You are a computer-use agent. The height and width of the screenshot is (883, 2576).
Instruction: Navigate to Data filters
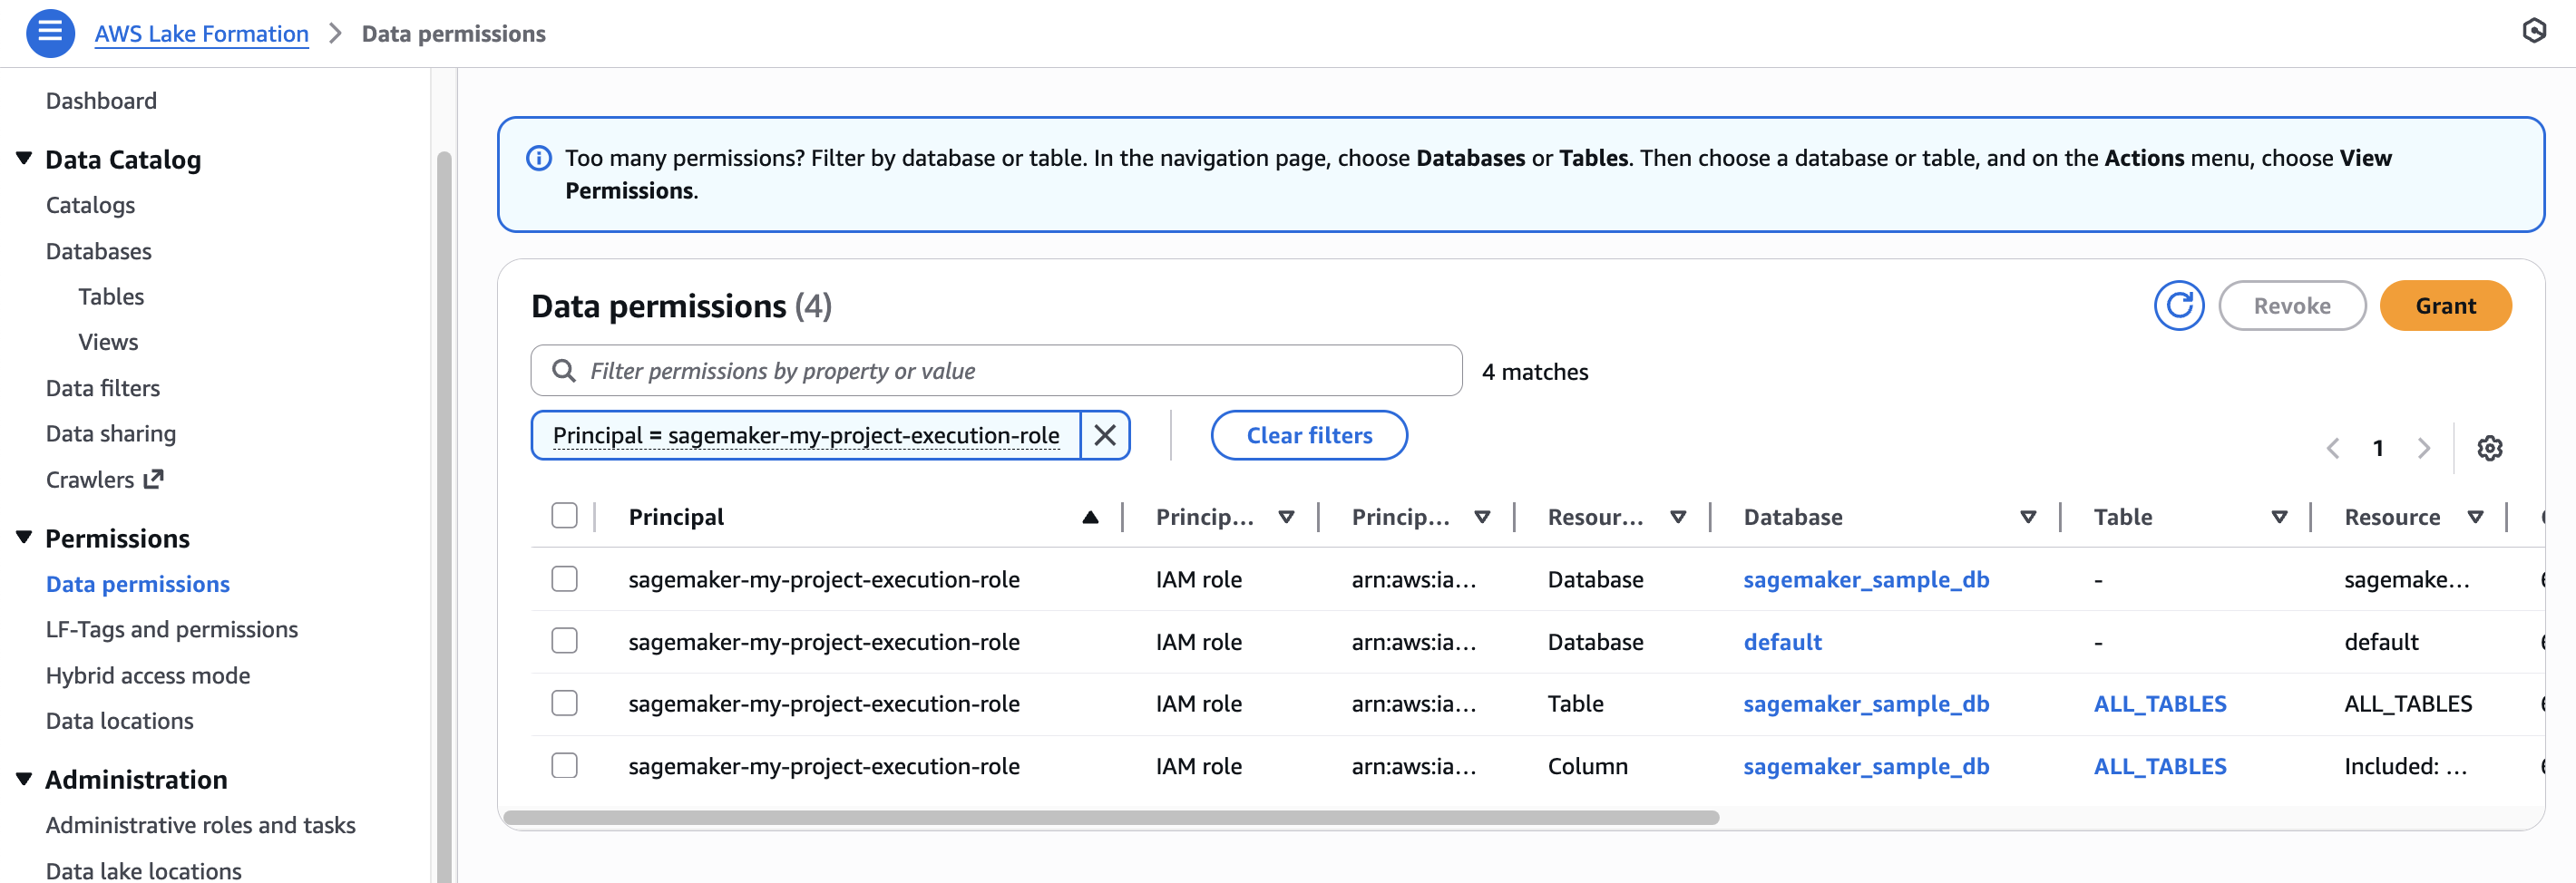[x=103, y=388]
